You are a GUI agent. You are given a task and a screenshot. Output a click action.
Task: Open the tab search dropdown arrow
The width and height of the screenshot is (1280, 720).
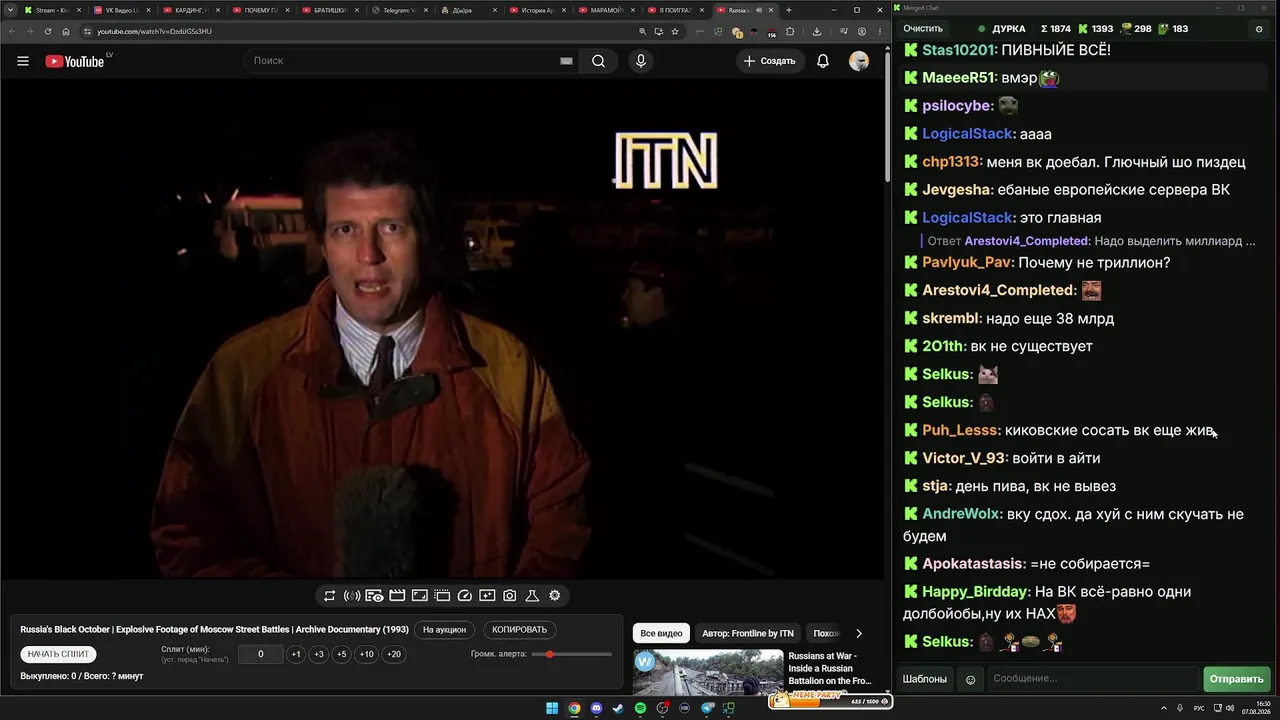(10, 10)
